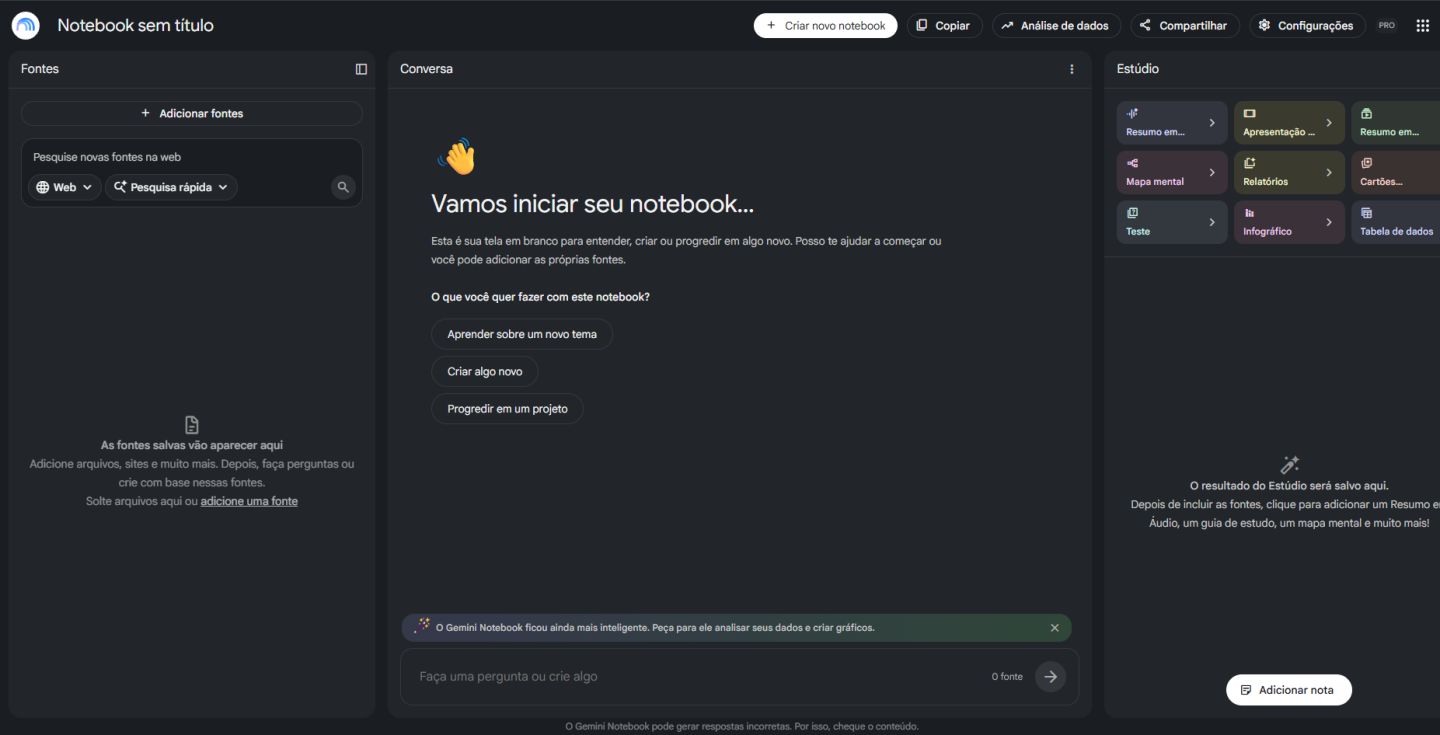
Task: Expand the chevron on the audio Resumo card
Action: tap(1212, 123)
